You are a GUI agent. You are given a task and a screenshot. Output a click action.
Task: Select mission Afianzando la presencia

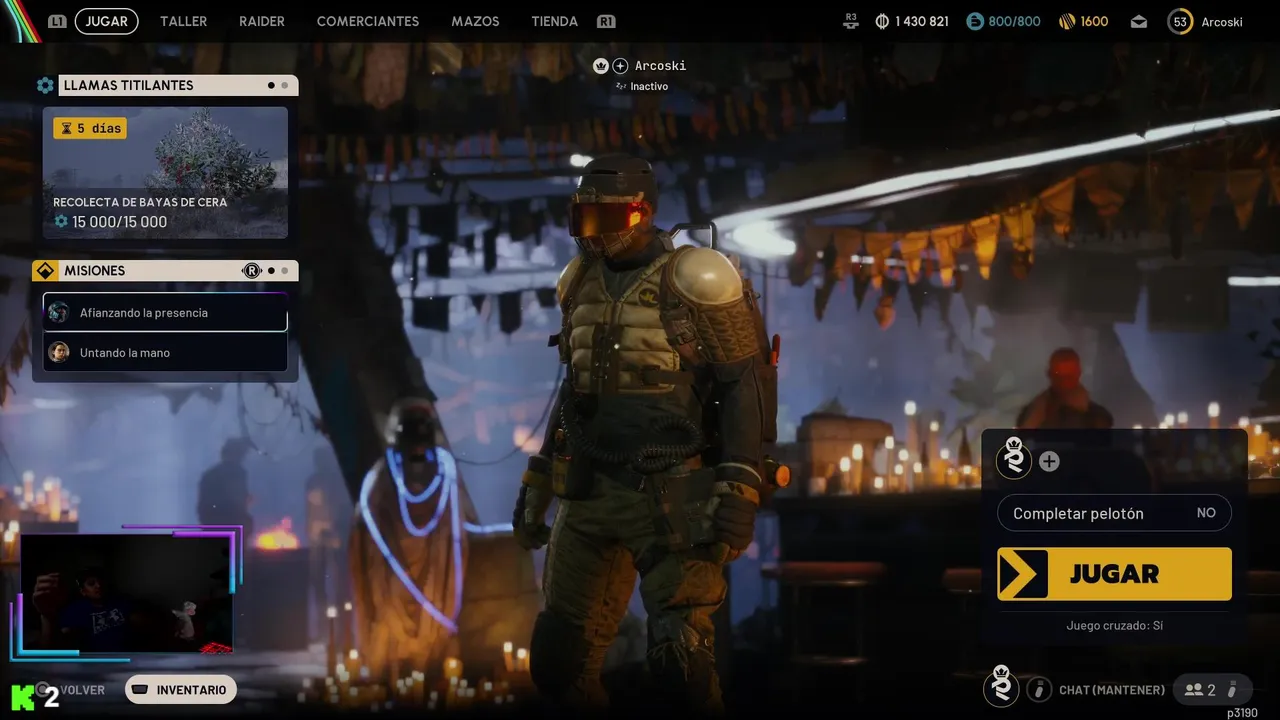click(x=165, y=313)
